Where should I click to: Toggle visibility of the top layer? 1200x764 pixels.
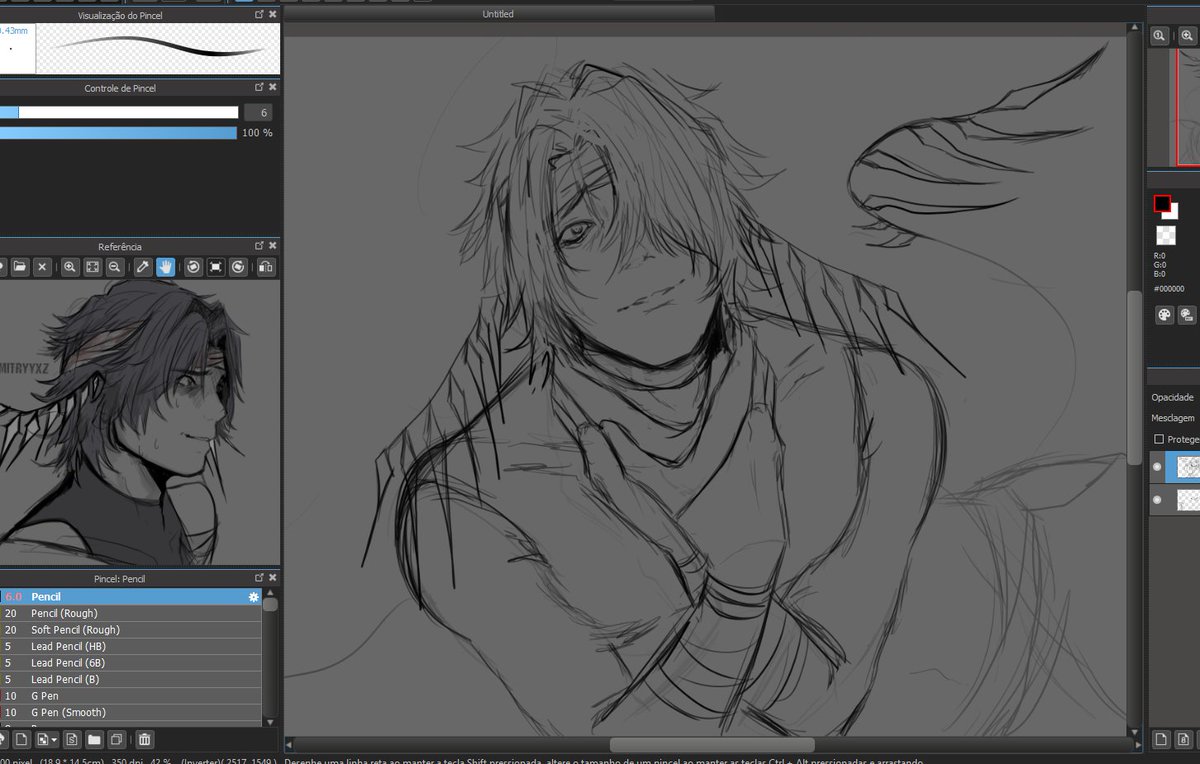coord(1158,466)
